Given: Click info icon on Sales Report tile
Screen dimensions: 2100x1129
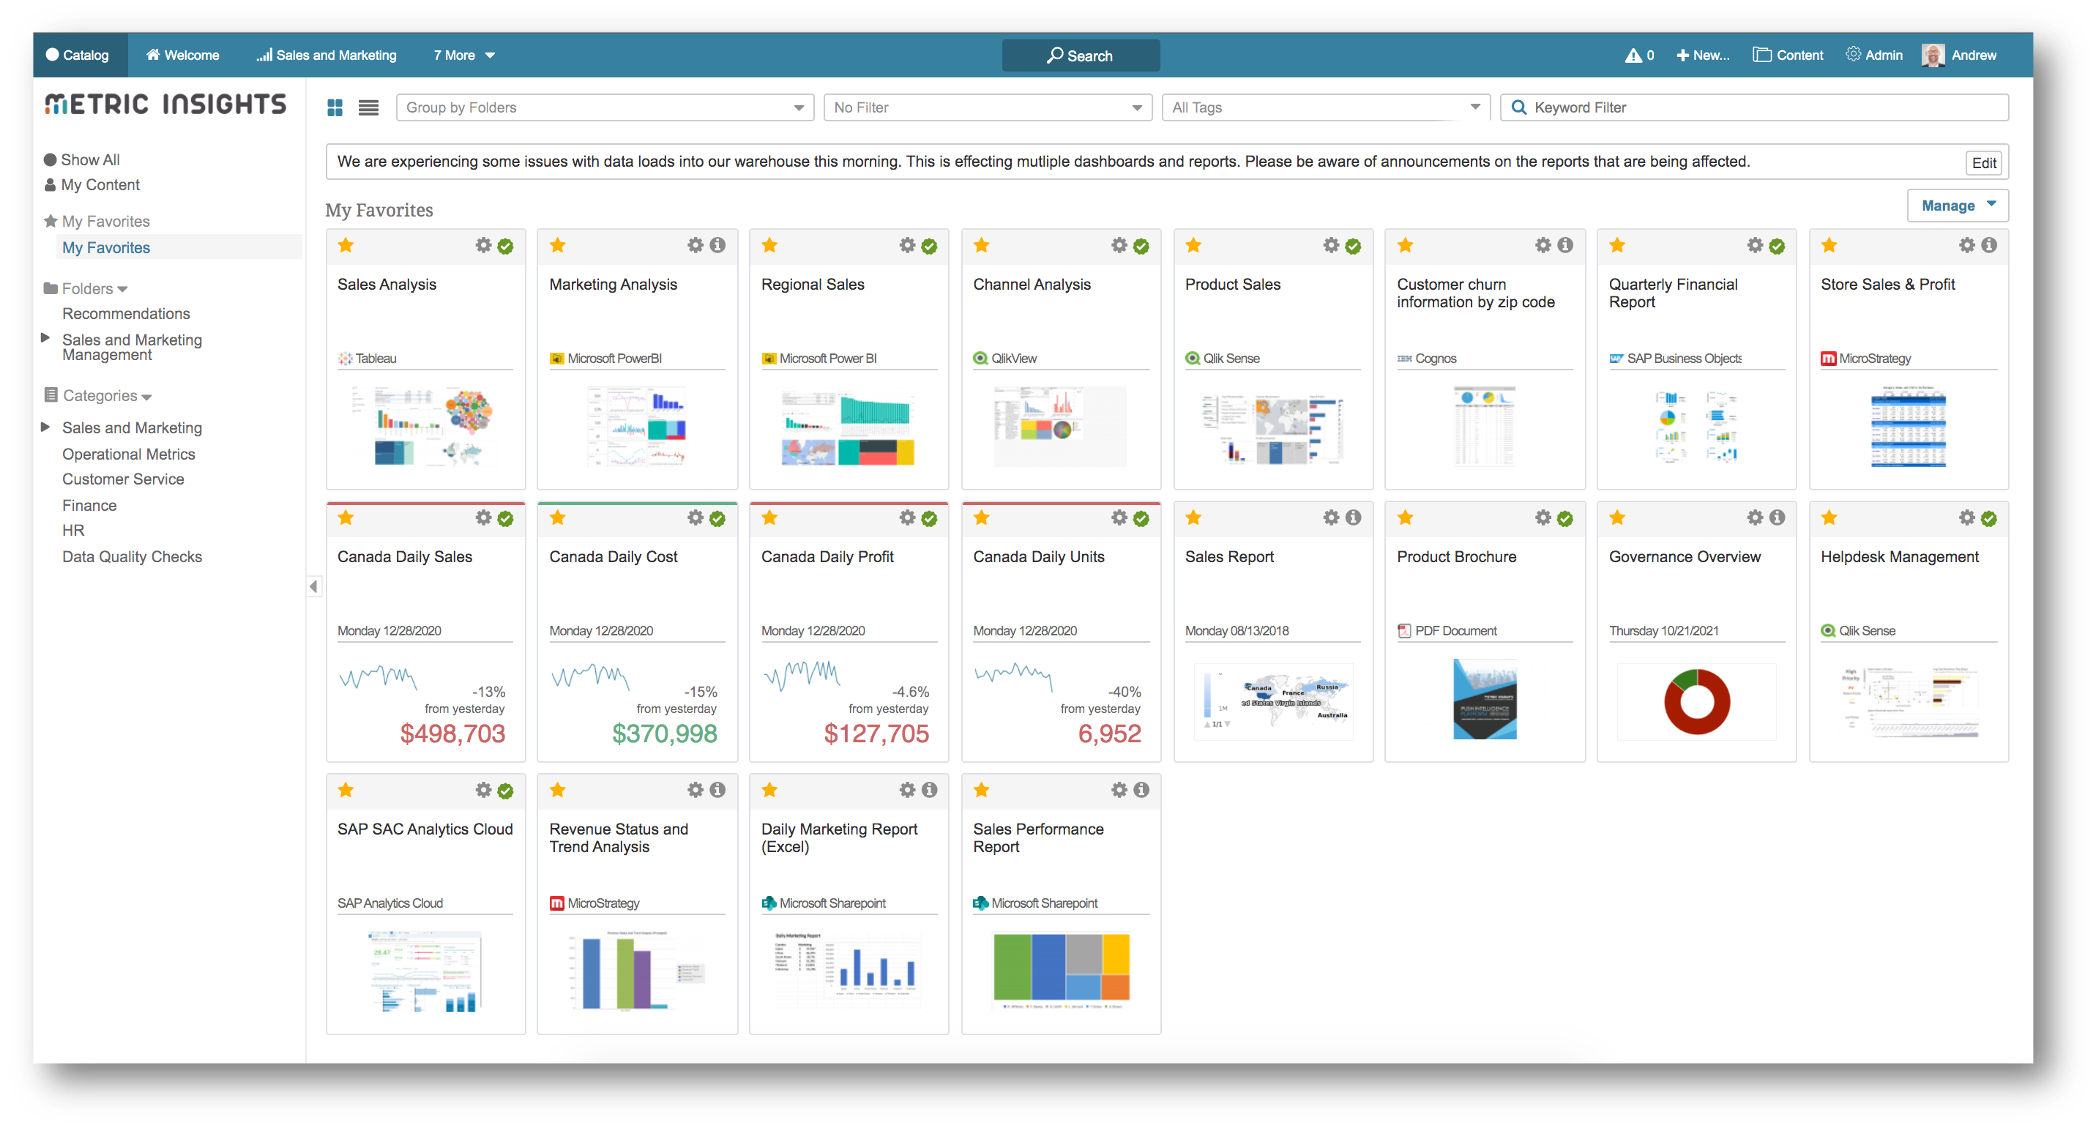Looking at the screenshot, I should pyautogui.click(x=1353, y=518).
